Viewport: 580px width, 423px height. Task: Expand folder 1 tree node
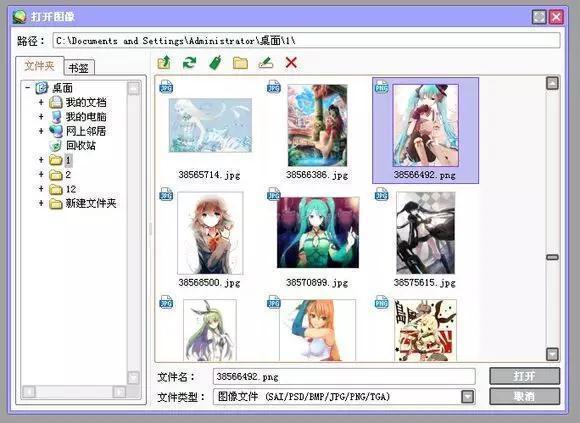pos(41,160)
